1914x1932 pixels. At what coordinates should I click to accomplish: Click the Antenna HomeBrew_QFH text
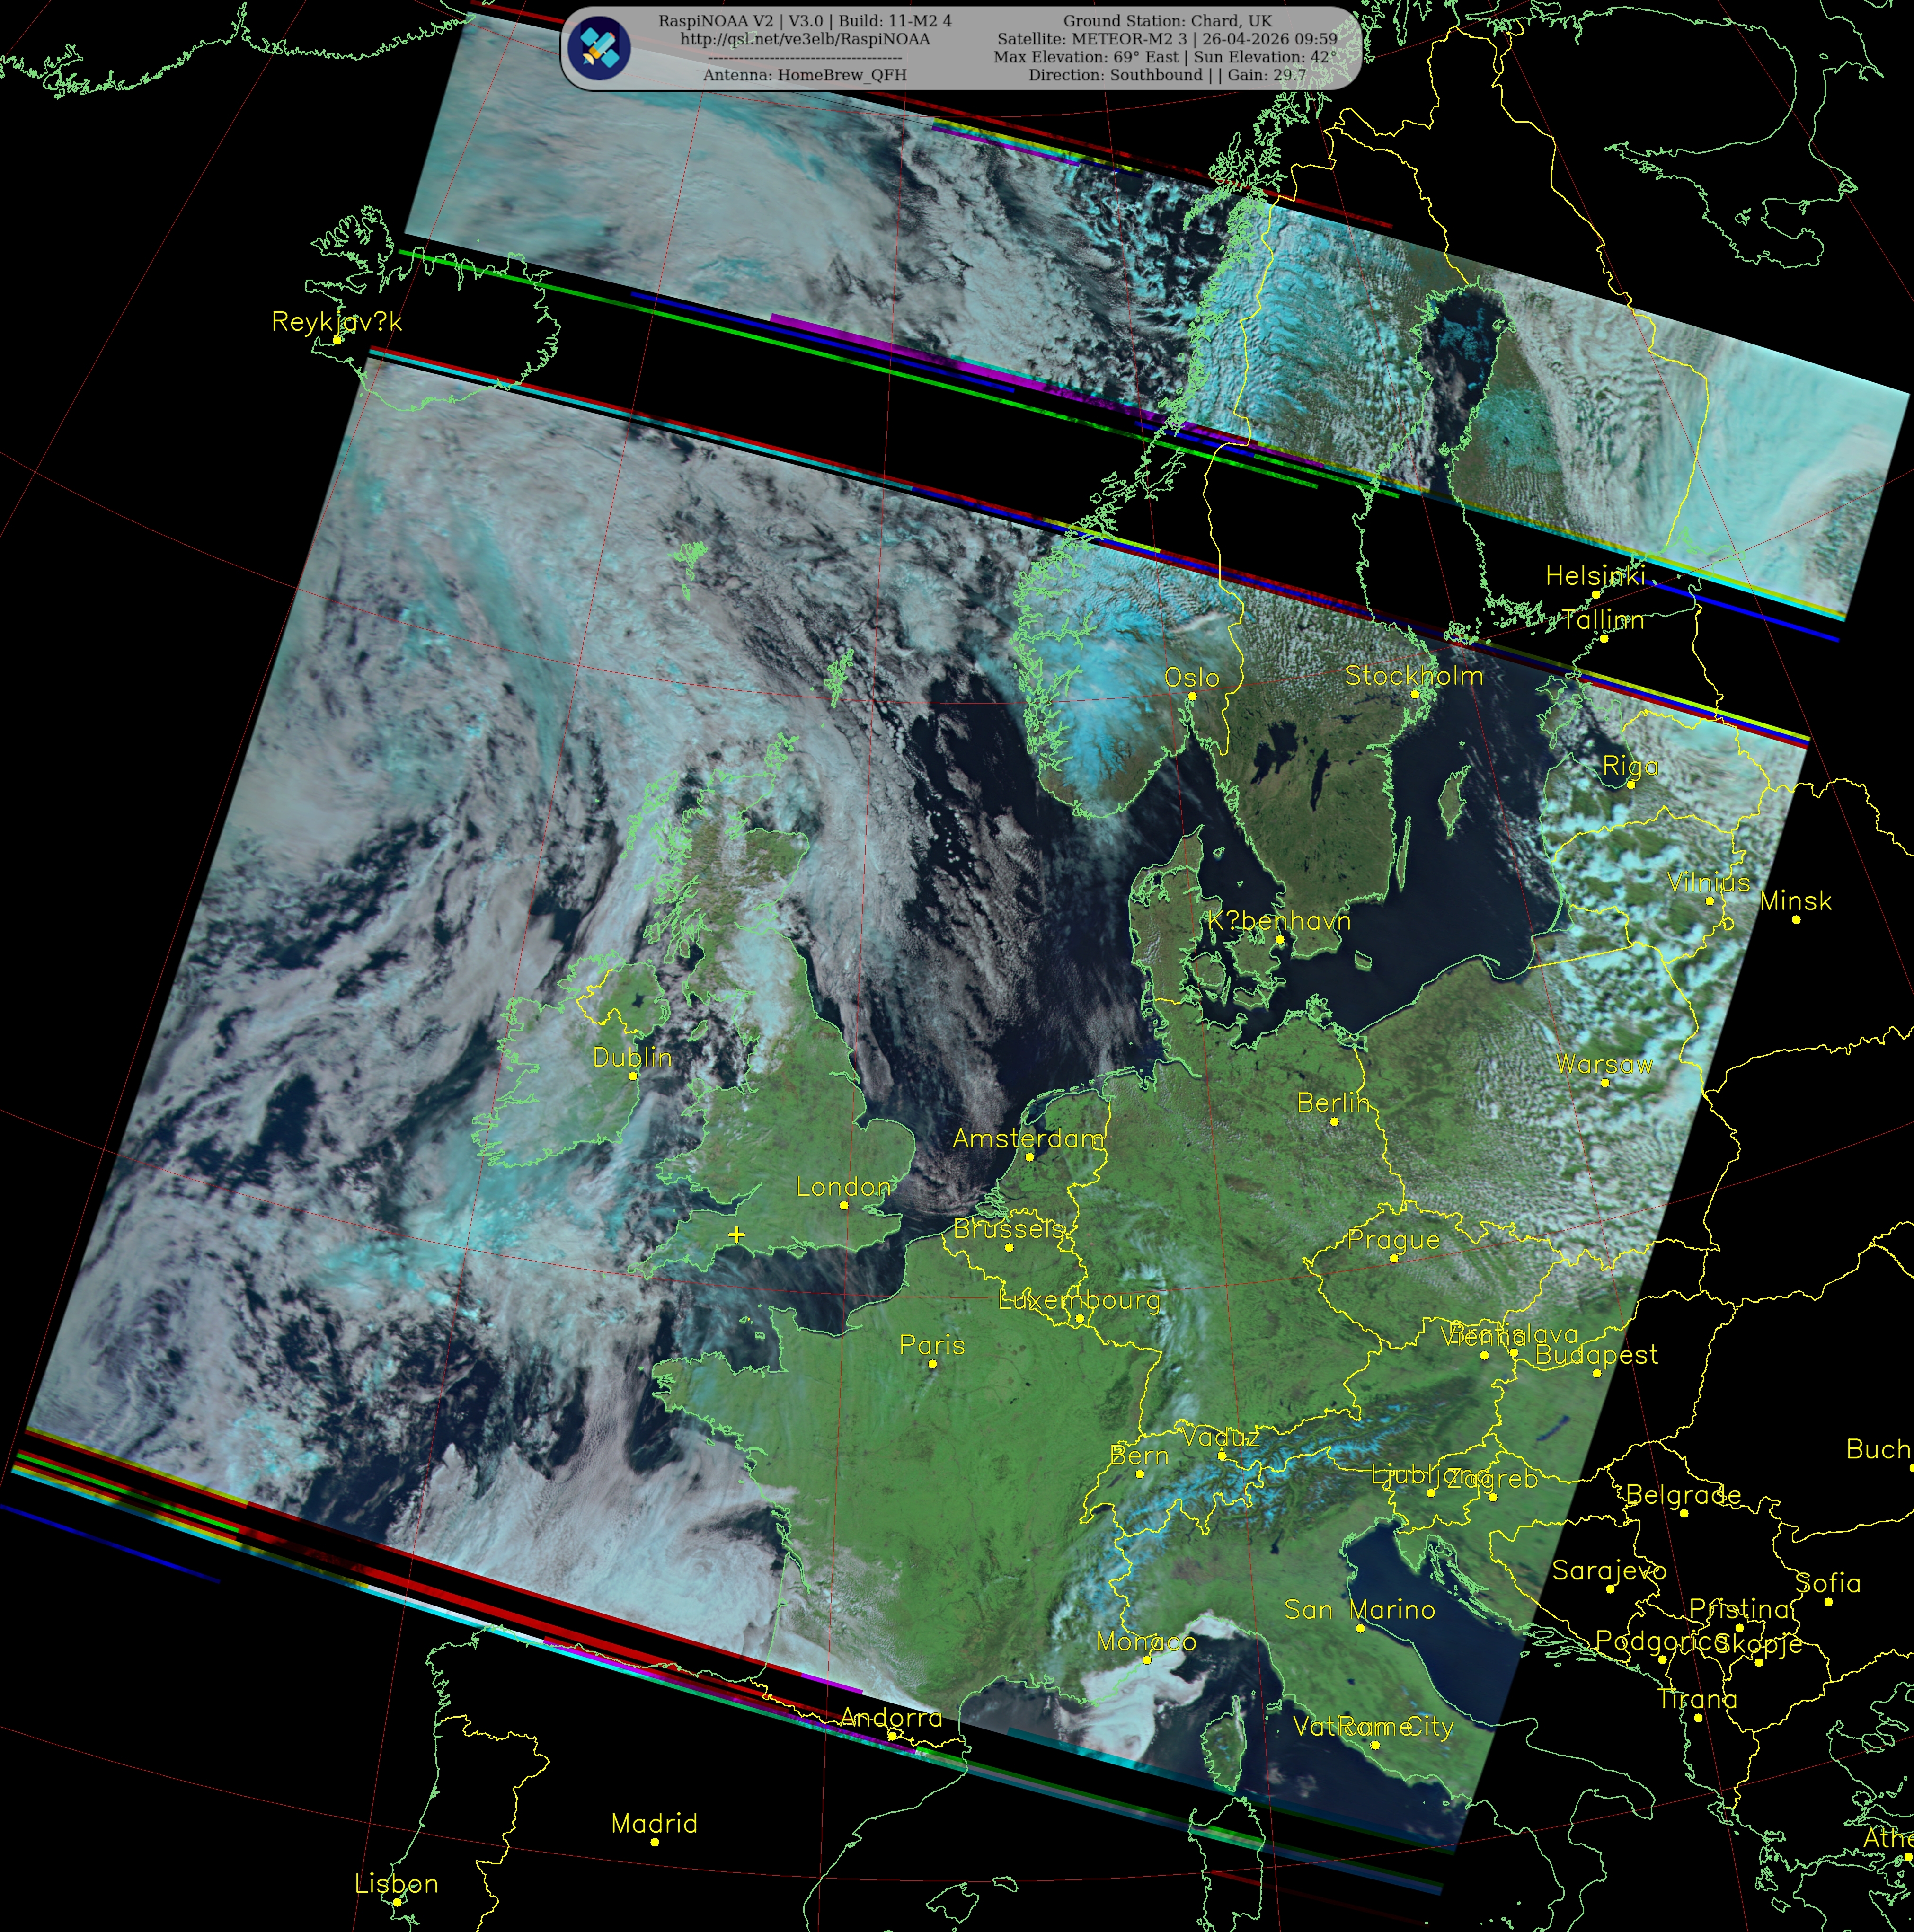(x=804, y=75)
